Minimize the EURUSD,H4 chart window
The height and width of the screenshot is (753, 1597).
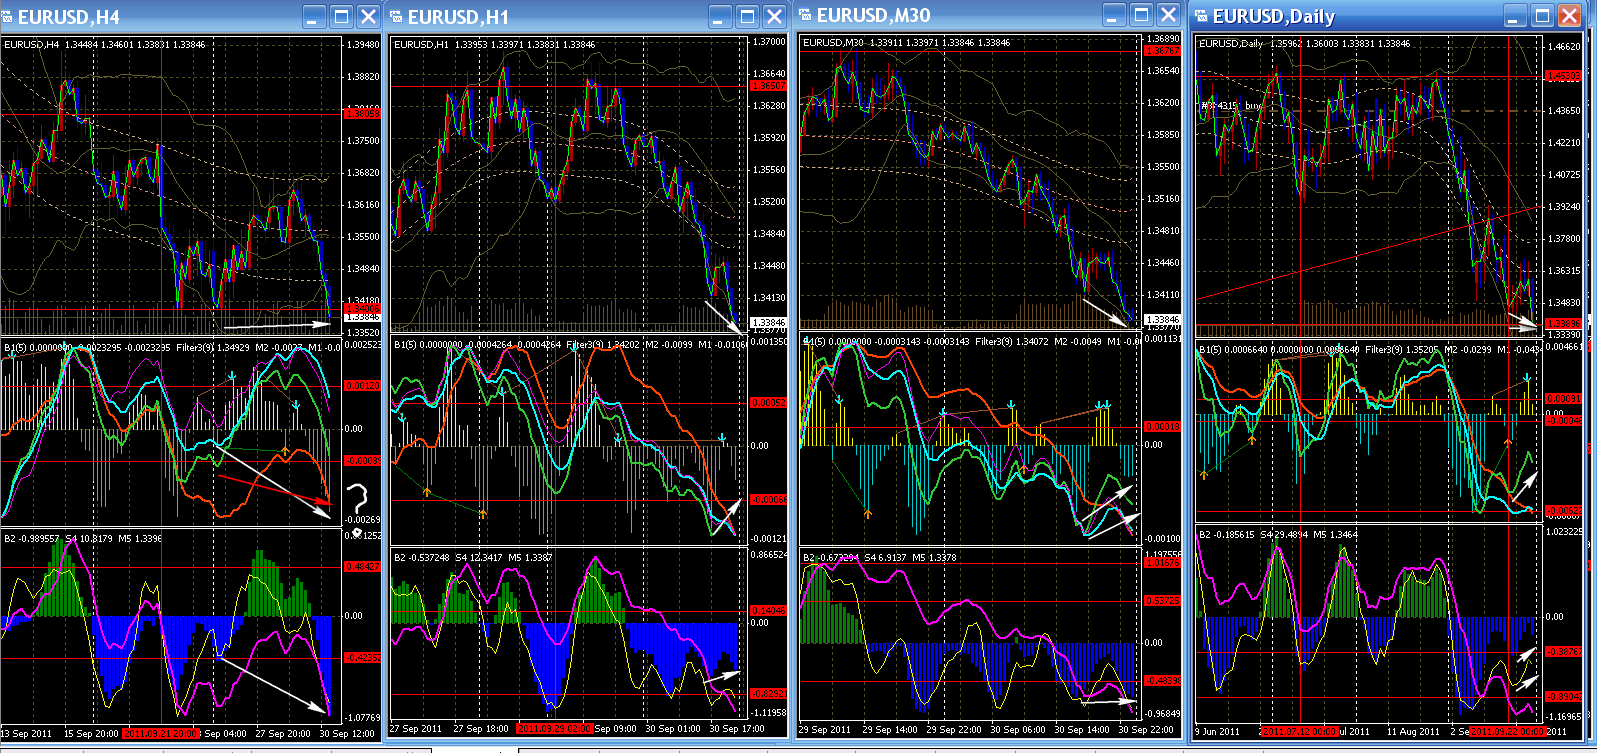tap(315, 17)
